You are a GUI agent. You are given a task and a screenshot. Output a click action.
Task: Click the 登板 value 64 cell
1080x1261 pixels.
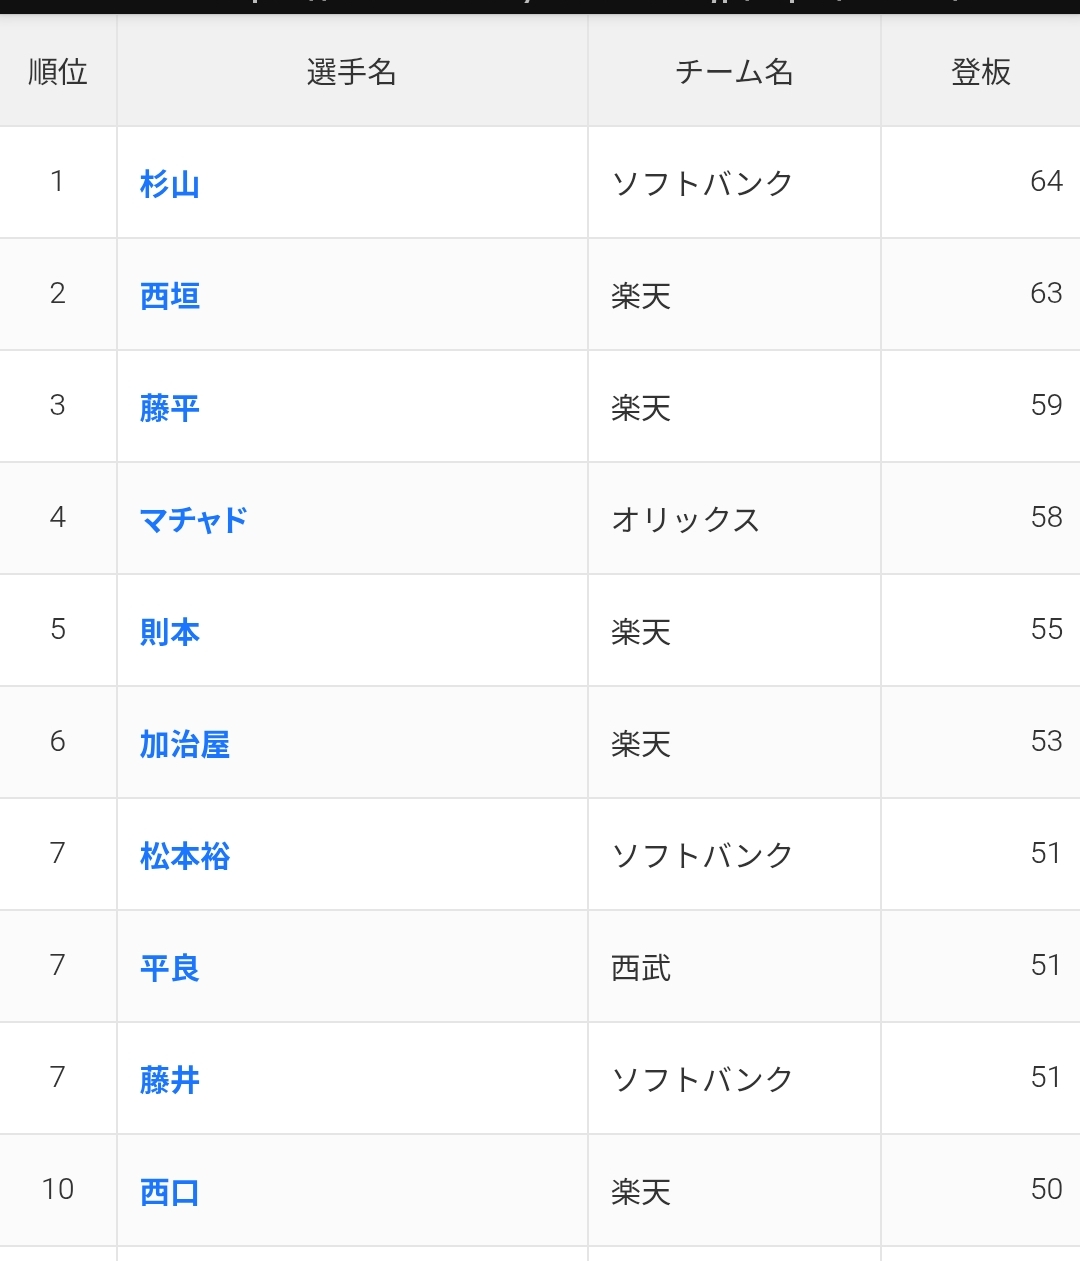[x=1046, y=181]
